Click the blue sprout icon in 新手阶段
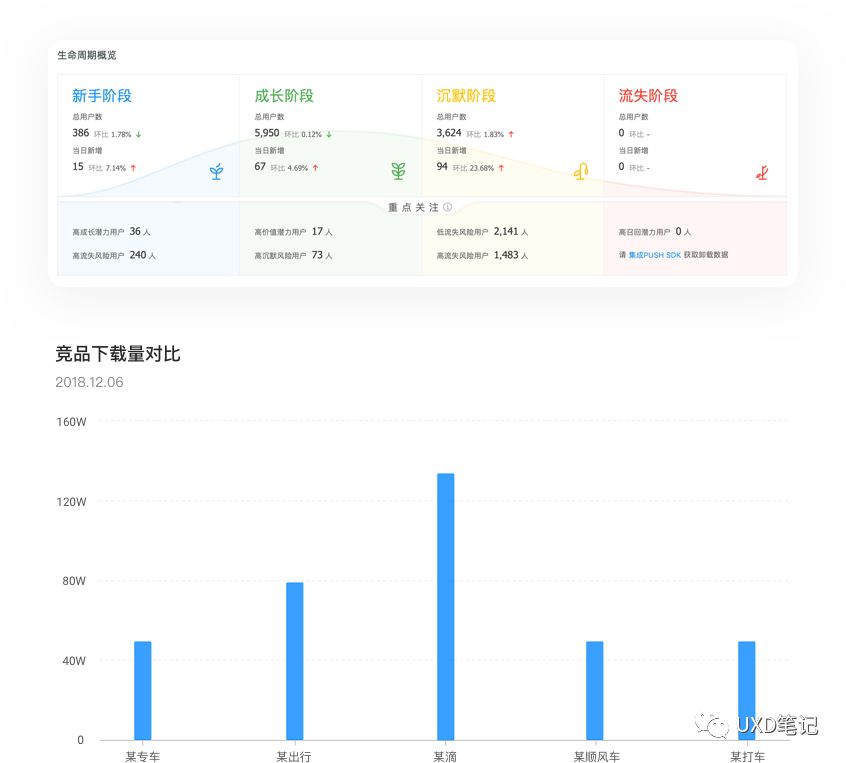This screenshot has width=846, height=763. coord(216,172)
